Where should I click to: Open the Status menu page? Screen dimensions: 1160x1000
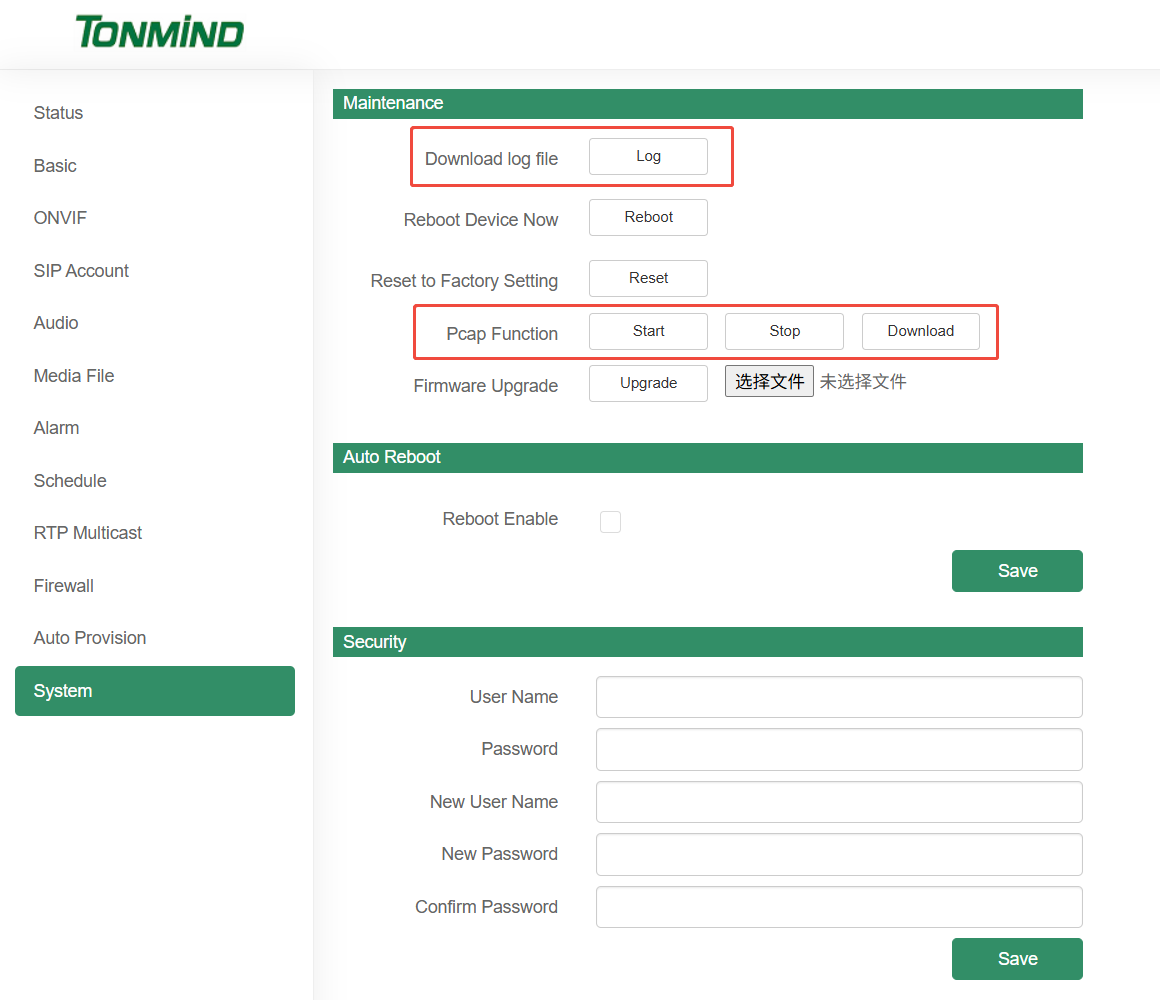point(58,113)
